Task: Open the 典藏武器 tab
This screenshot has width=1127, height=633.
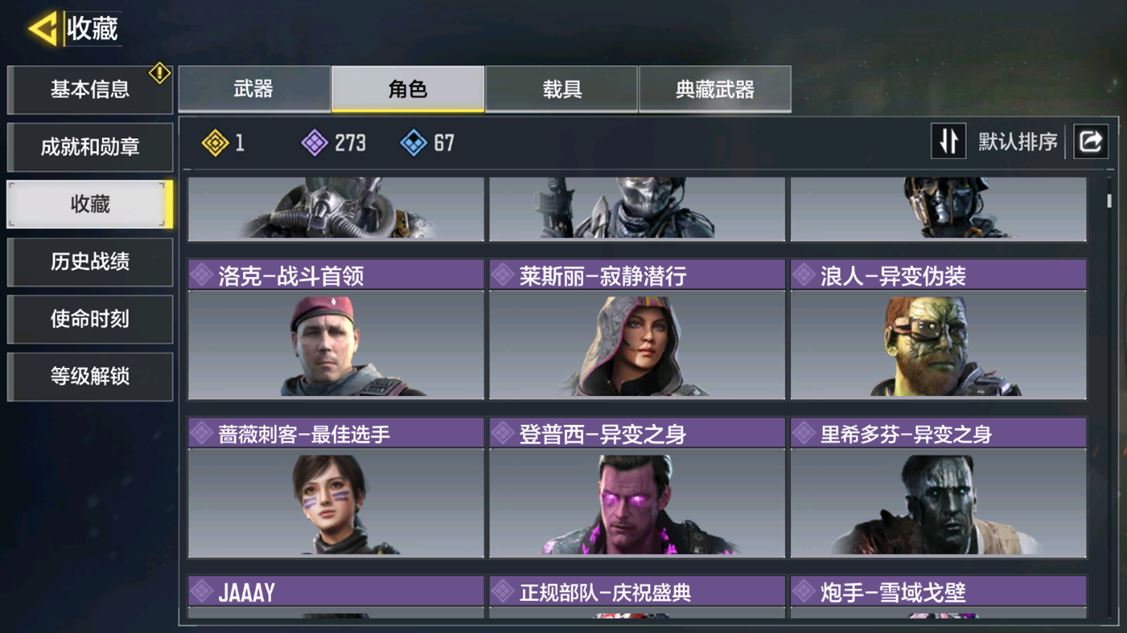Action: click(x=715, y=89)
